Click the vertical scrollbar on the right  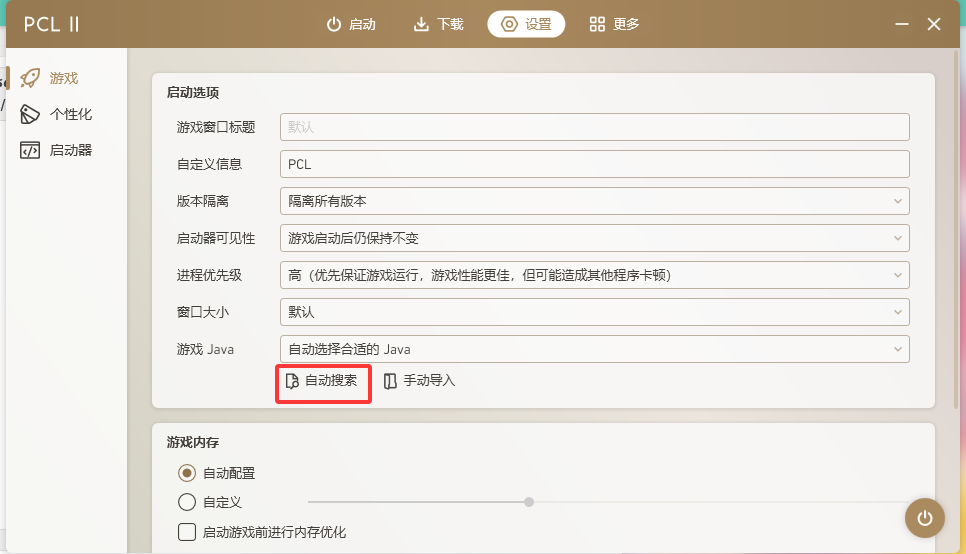point(957,231)
